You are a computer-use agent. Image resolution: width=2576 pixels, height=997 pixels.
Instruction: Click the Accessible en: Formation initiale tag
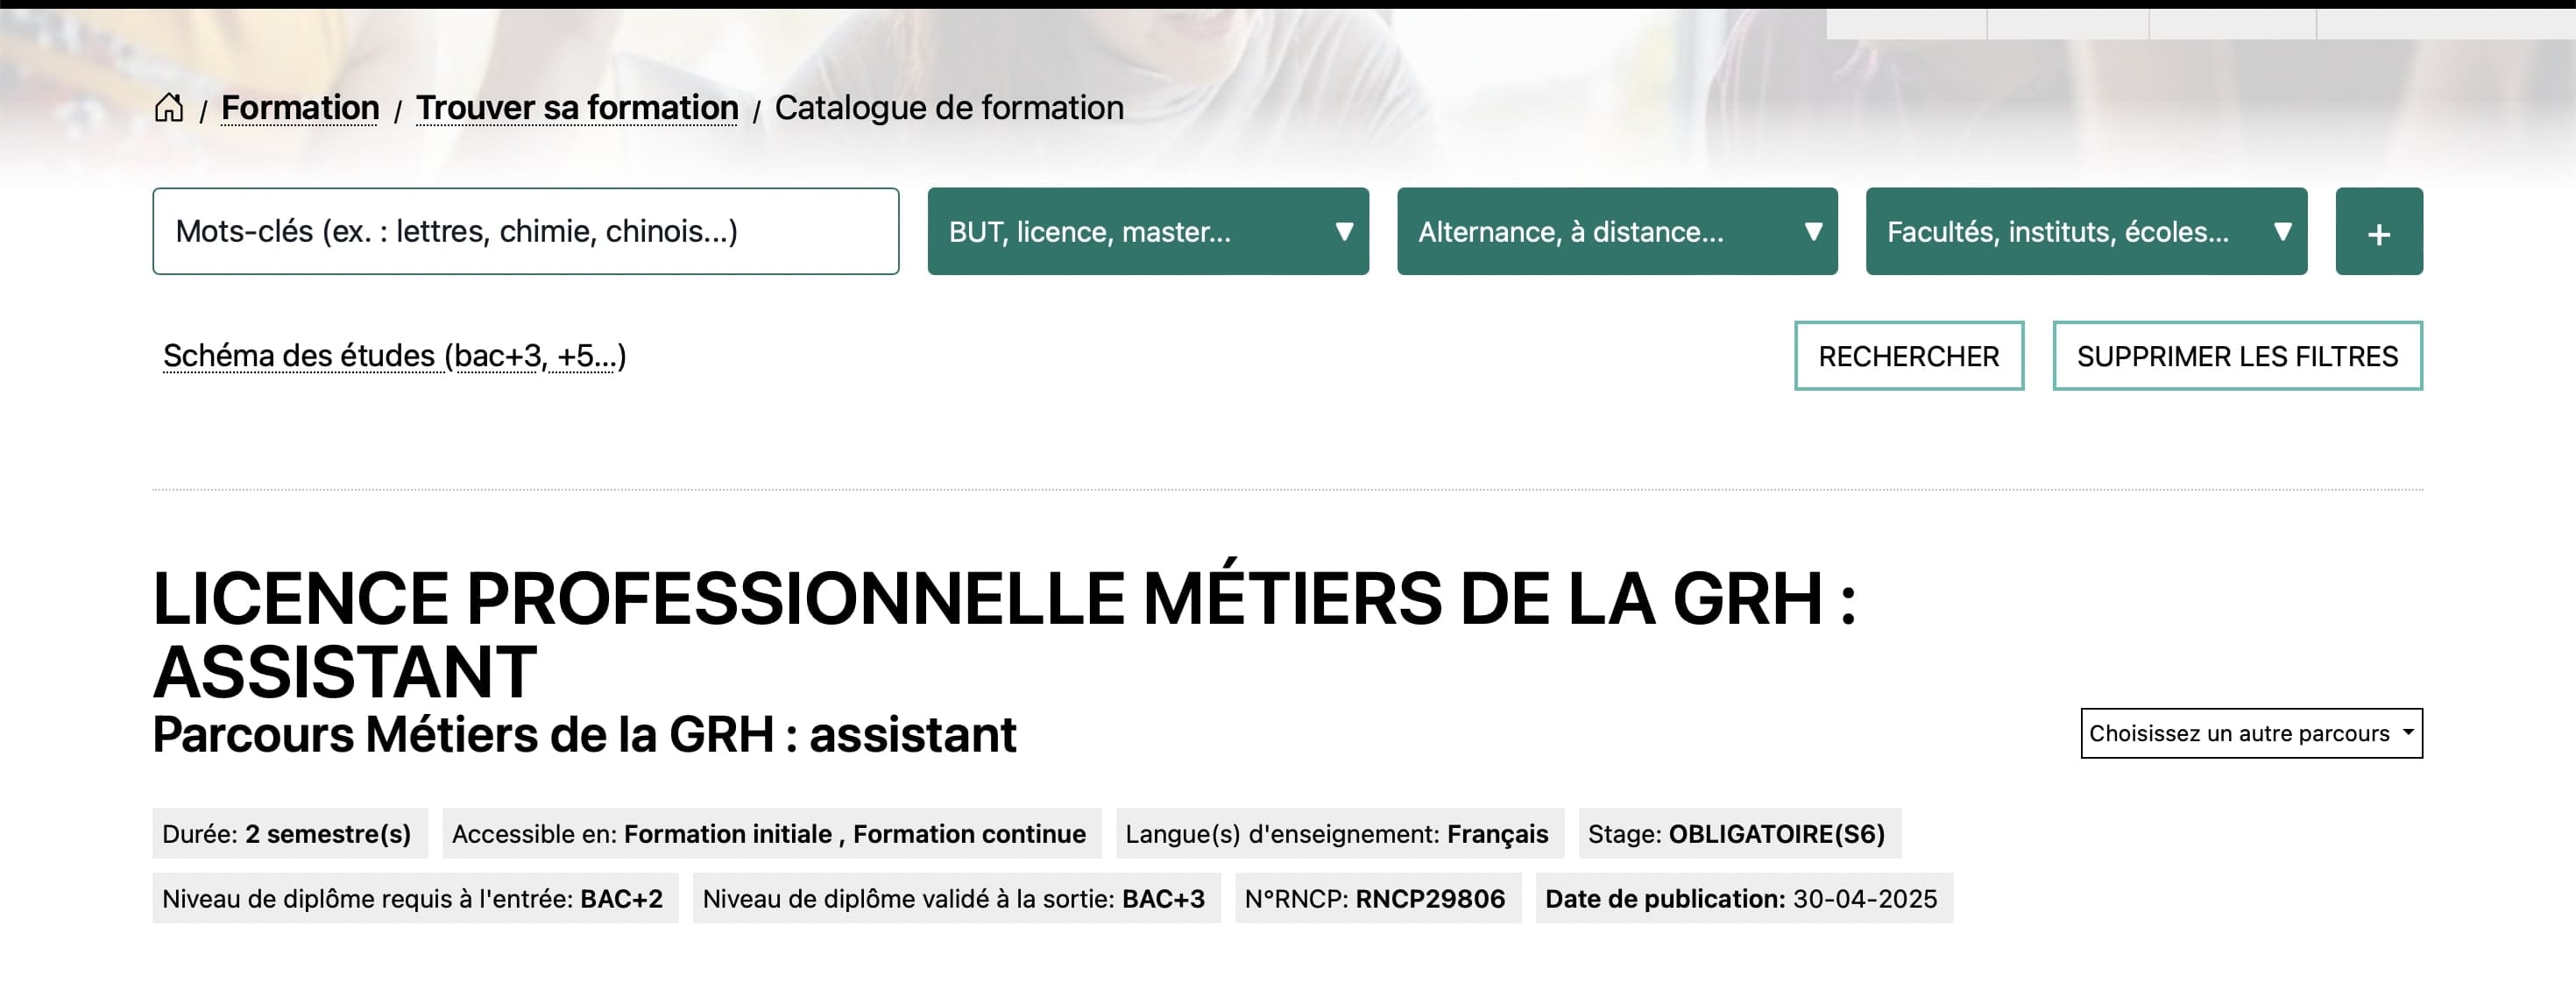tap(771, 834)
